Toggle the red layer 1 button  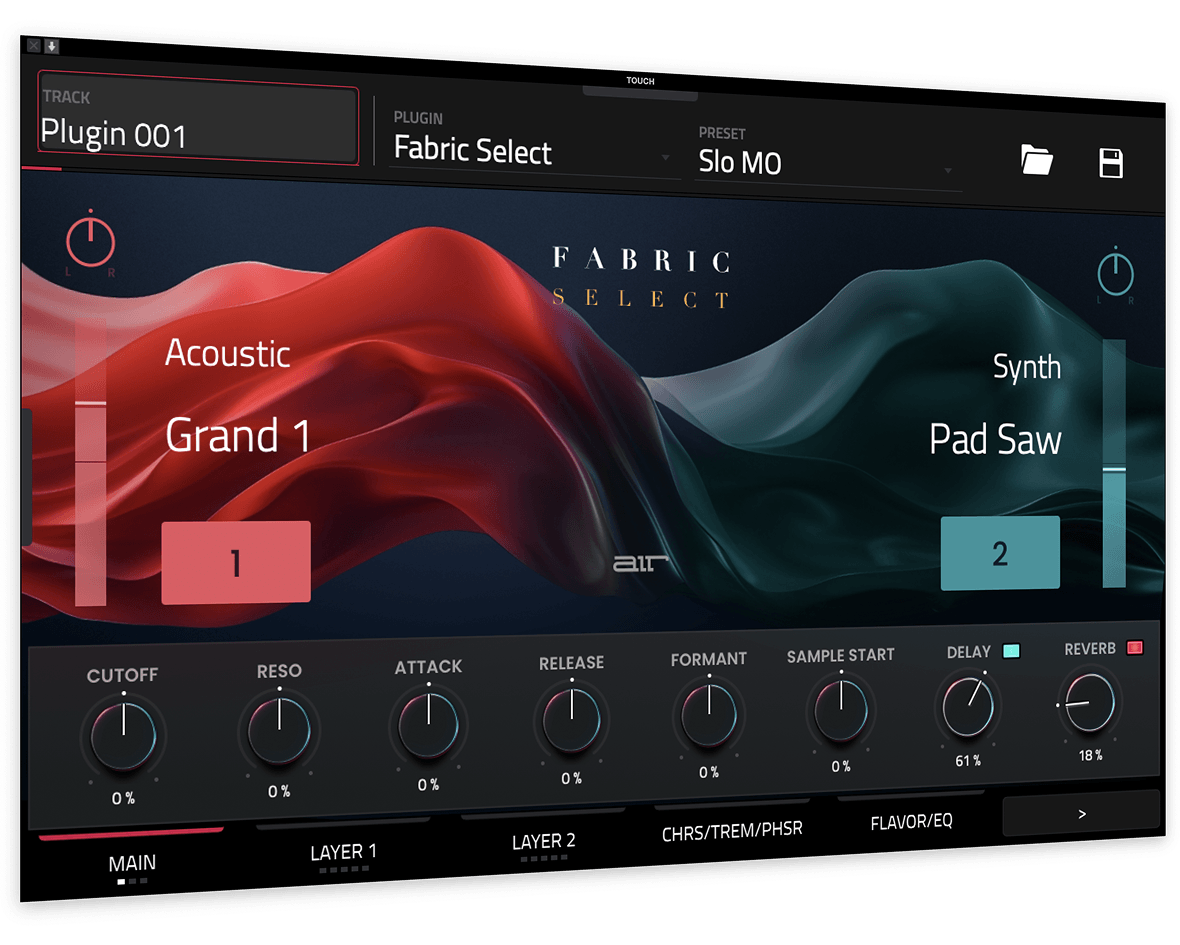pos(236,563)
